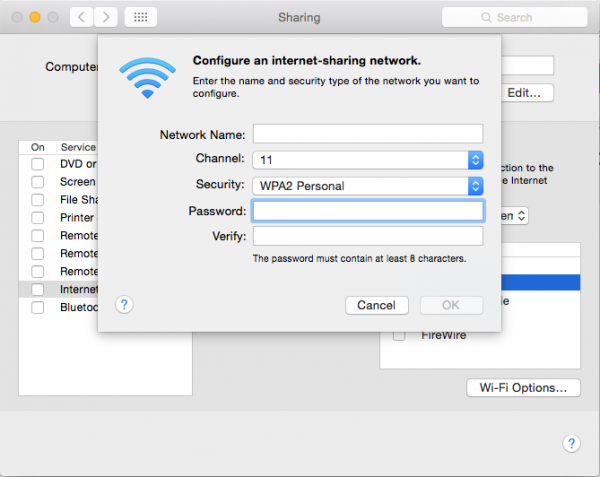Click the help button in the dialog
The image size is (600, 477).
pyautogui.click(x=125, y=305)
